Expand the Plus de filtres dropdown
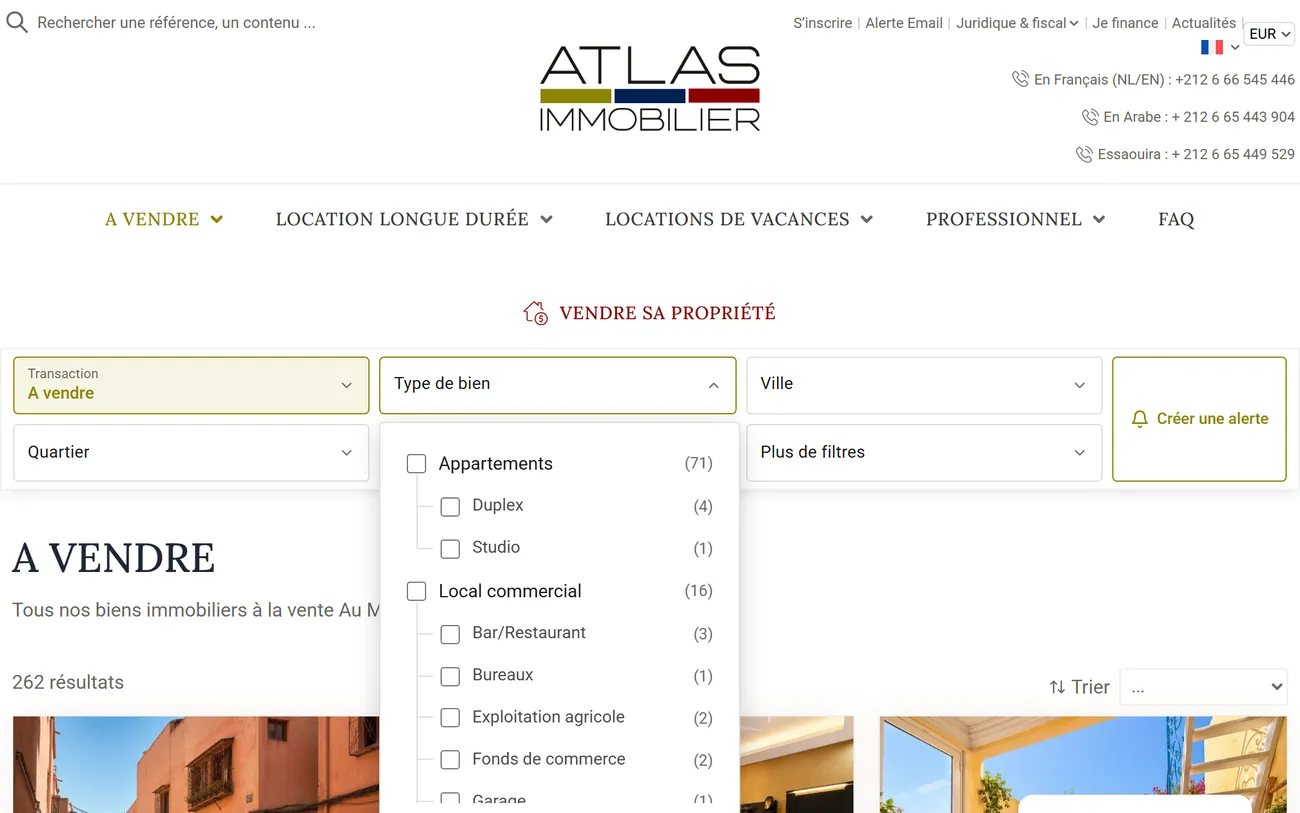Viewport: 1300px width, 813px height. [x=924, y=452]
